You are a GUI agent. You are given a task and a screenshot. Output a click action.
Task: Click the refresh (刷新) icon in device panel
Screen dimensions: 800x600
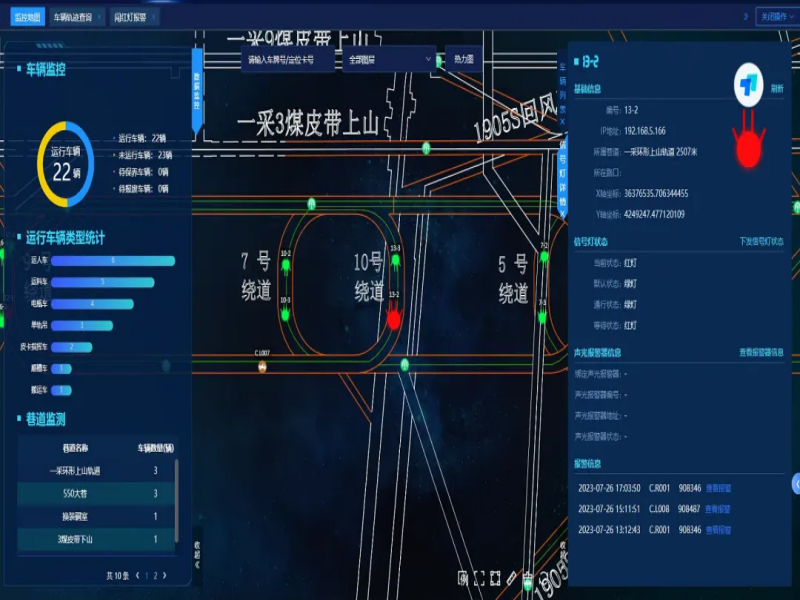[776, 88]
